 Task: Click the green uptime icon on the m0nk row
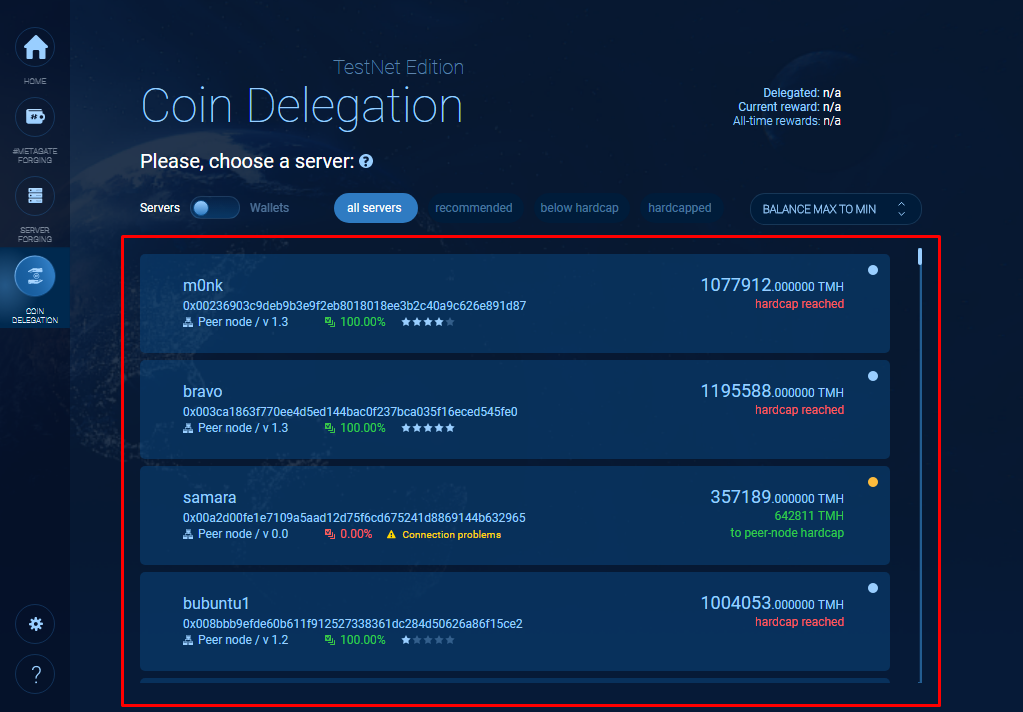tap(330, 322)
